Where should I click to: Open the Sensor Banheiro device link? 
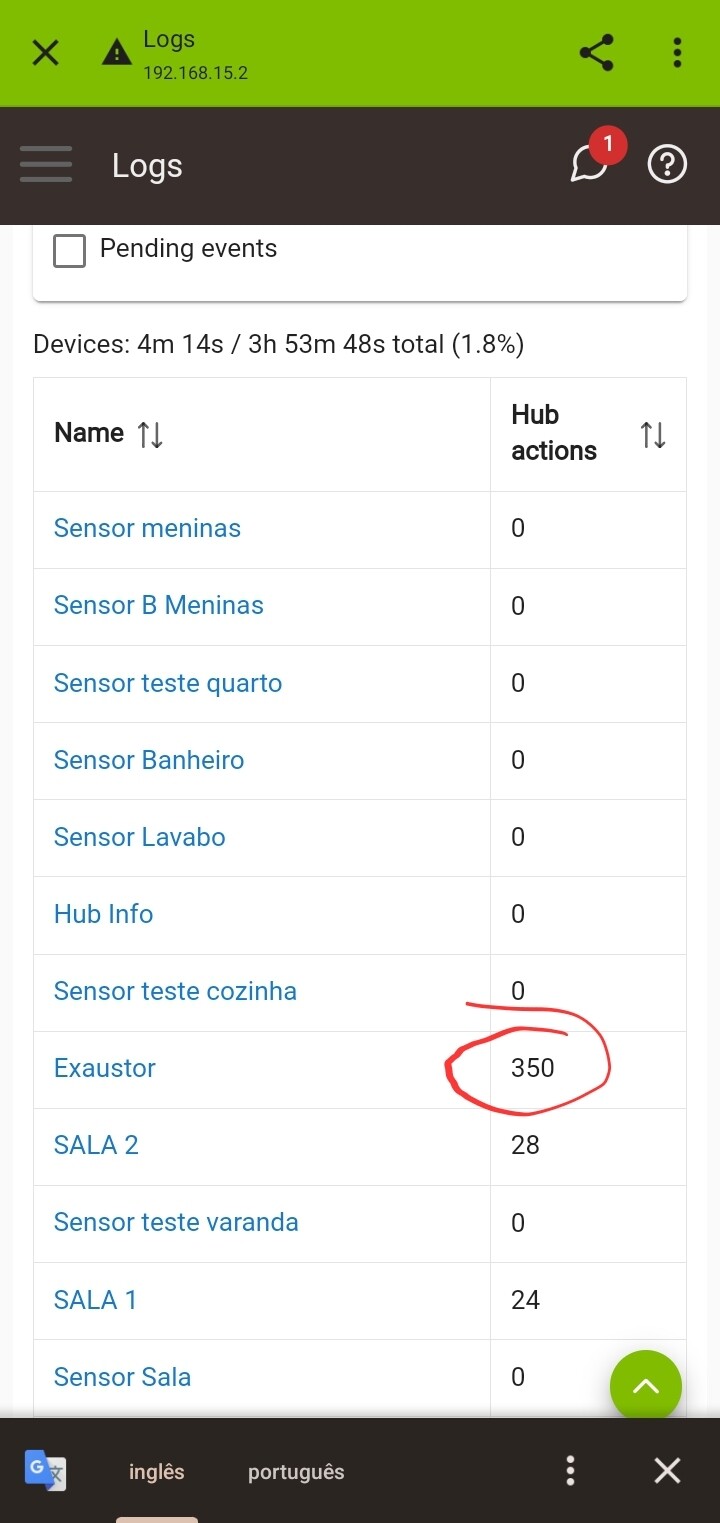149,760
